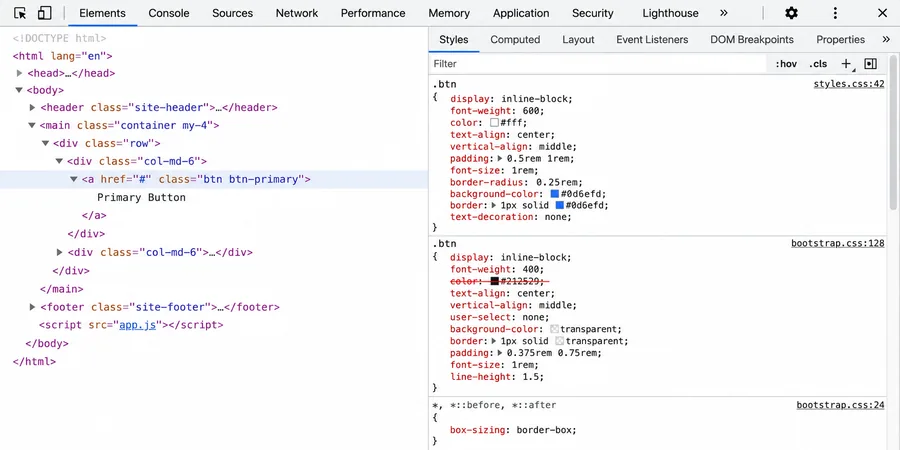Open styles.css:42 source link
The image size is (900, 450).
pos(849,84)
